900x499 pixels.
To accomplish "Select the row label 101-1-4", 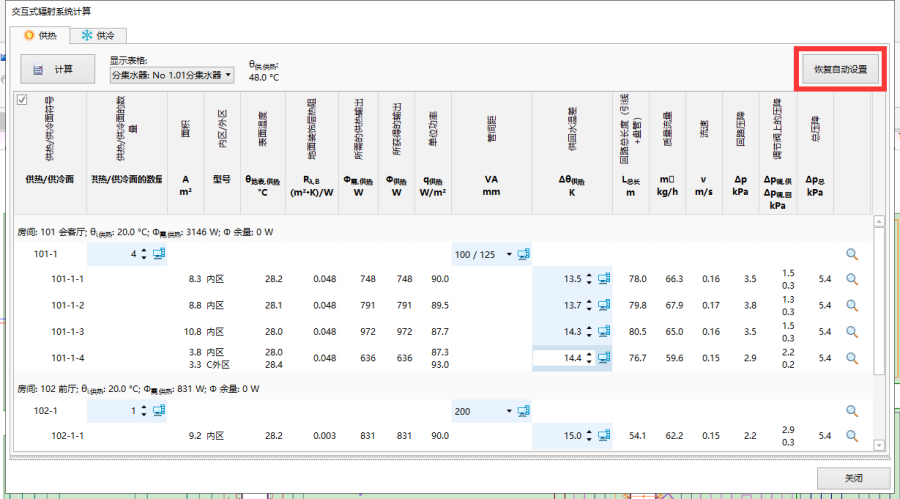I will click(x=68, y=358).
